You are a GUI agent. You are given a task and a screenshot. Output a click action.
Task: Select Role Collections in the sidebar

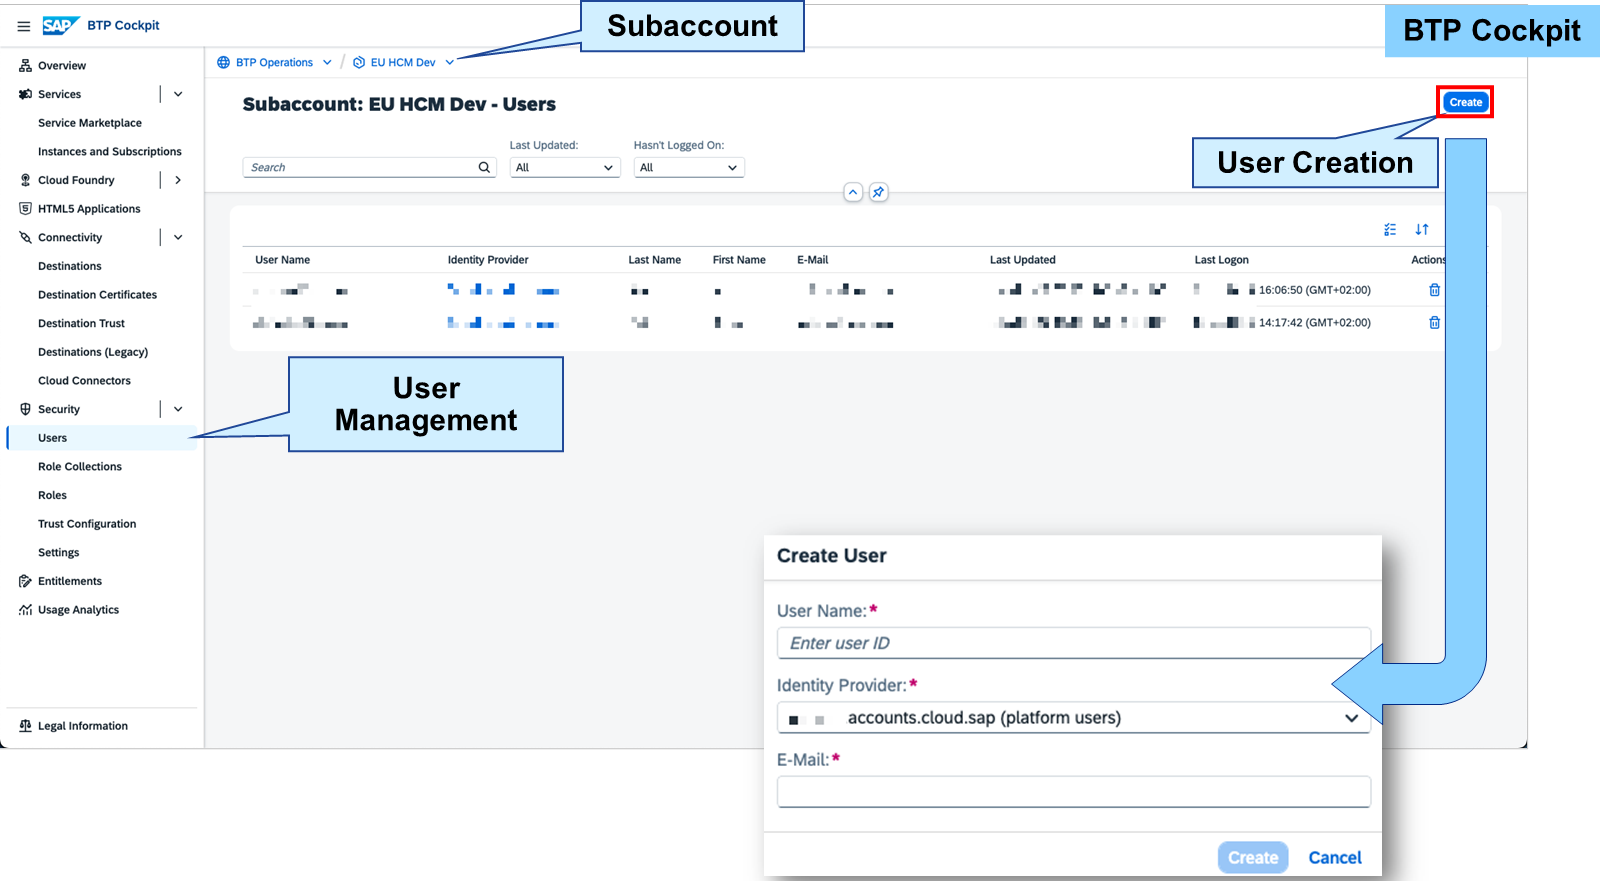(x=80, y=467)
